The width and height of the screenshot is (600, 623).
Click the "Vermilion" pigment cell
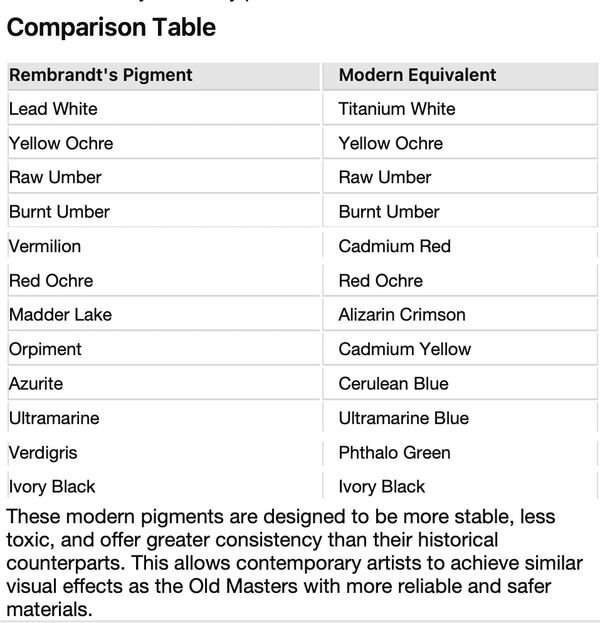[45, 246]
